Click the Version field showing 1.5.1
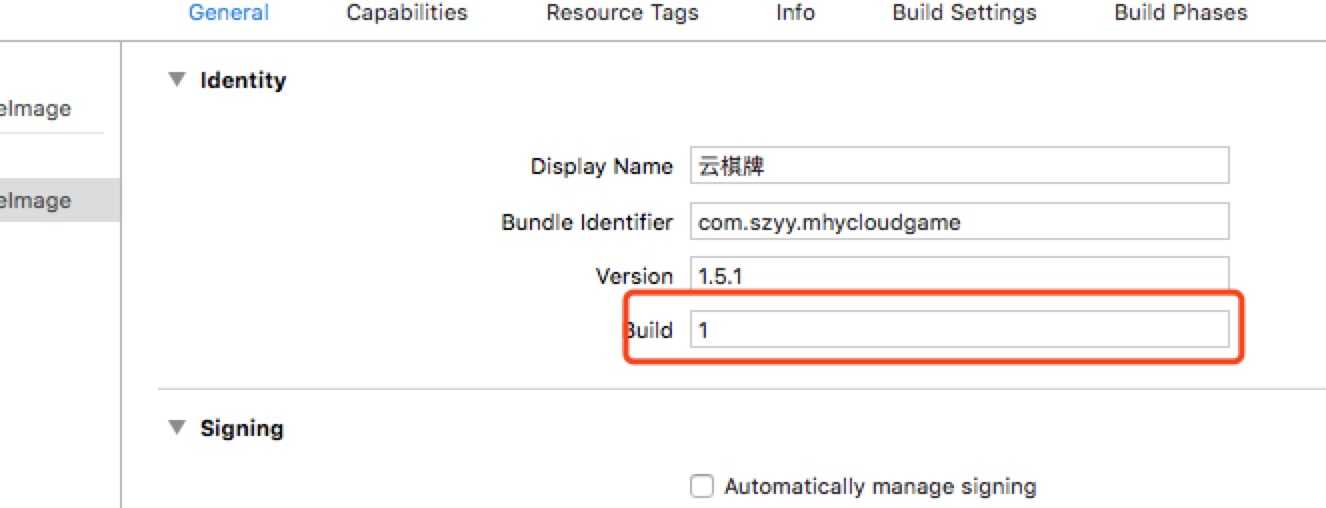The width and height of the screenshot is (1326, 508). click(x=959, y=274)
